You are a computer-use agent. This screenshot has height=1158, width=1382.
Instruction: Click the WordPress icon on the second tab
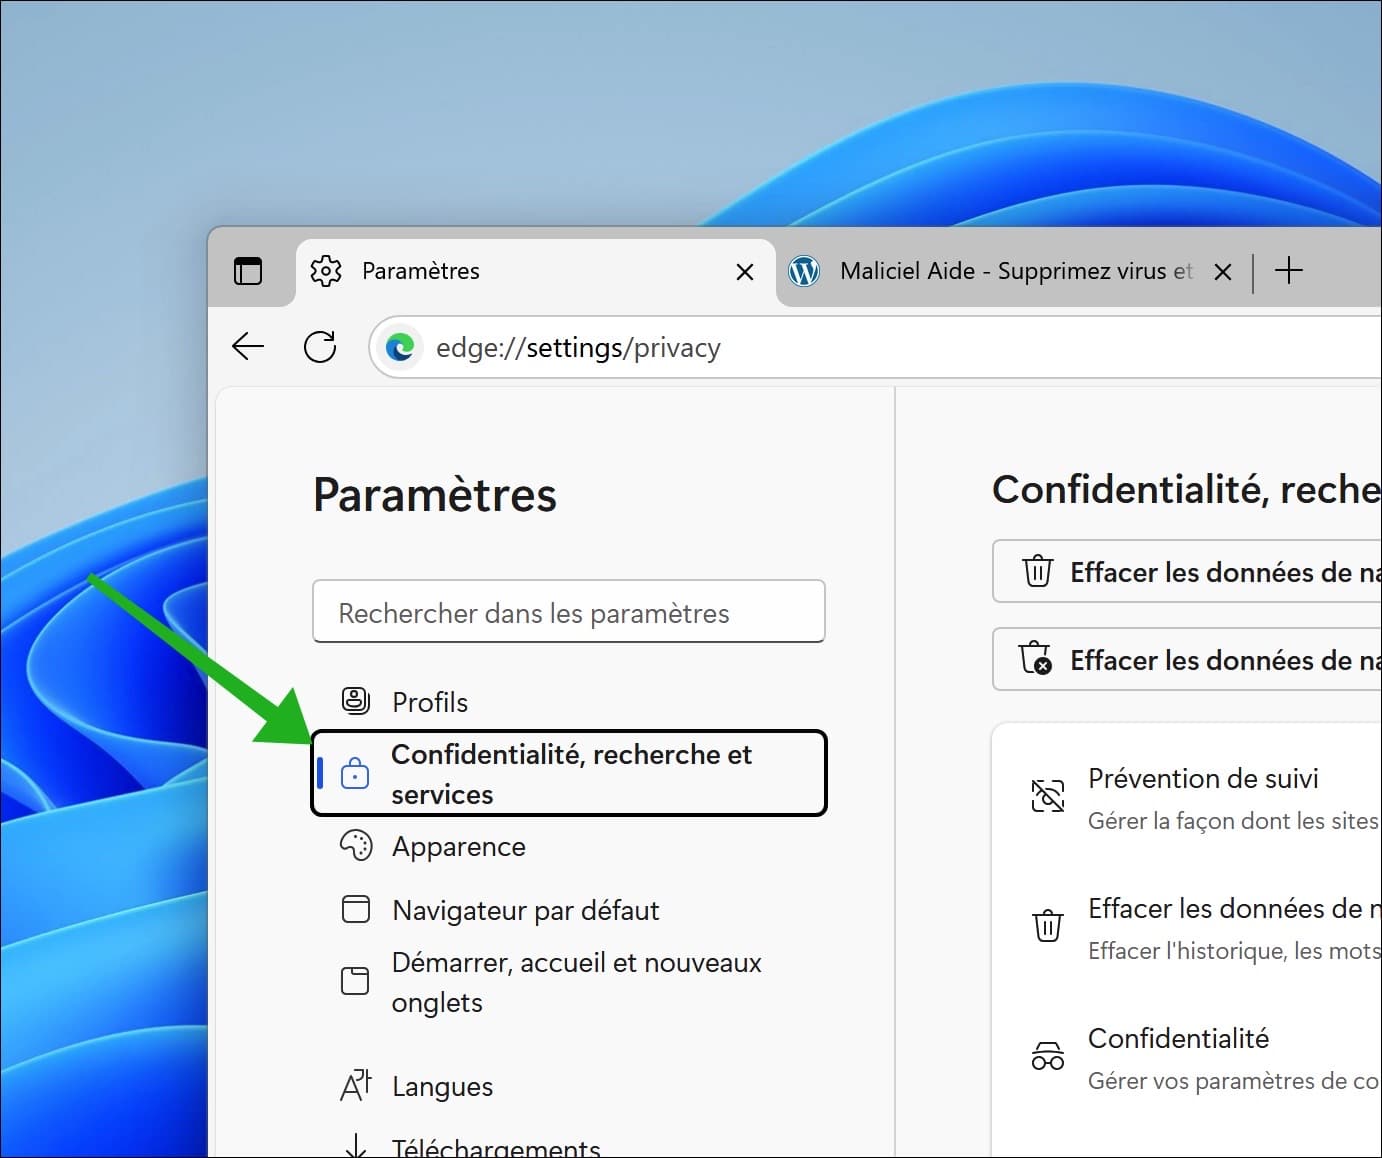pyautogui.click(x=804, y=271)
